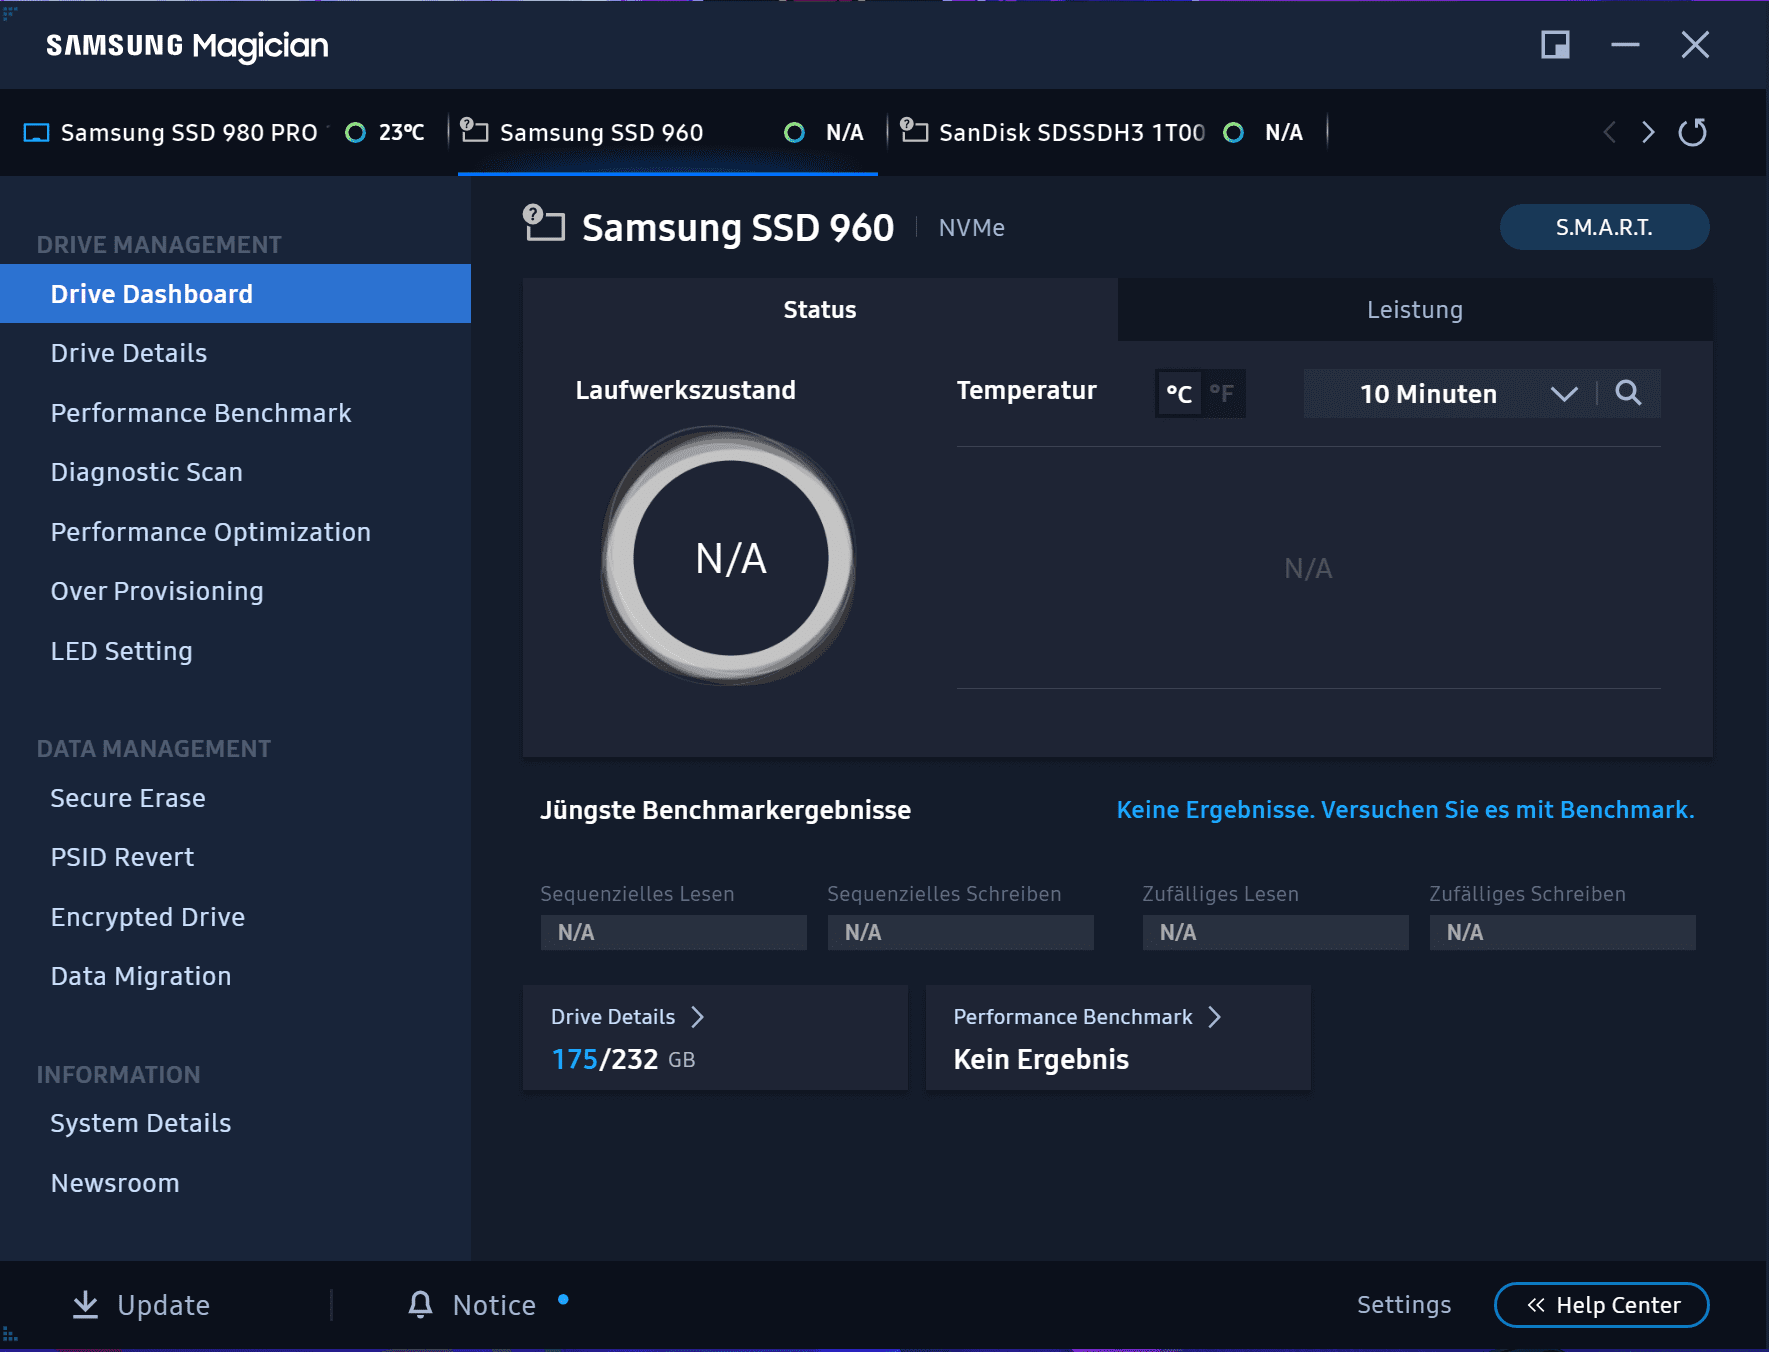Switch to SanDisk SDSSDH3 1T00 drive tab
The image size is (1769, 1352).
click(x=1108, y=133)
